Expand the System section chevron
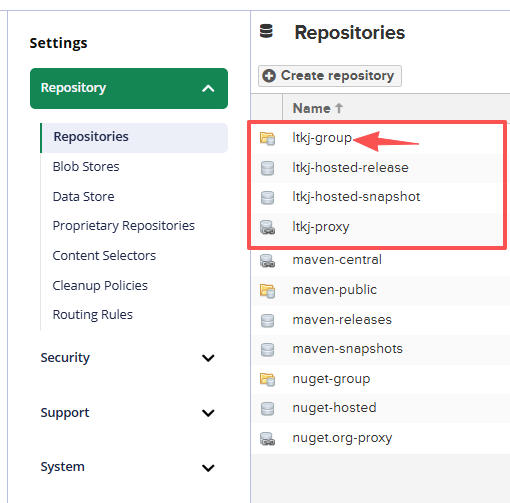The height and width of the screenshot is (503, 510). click(x=208, y=468)
